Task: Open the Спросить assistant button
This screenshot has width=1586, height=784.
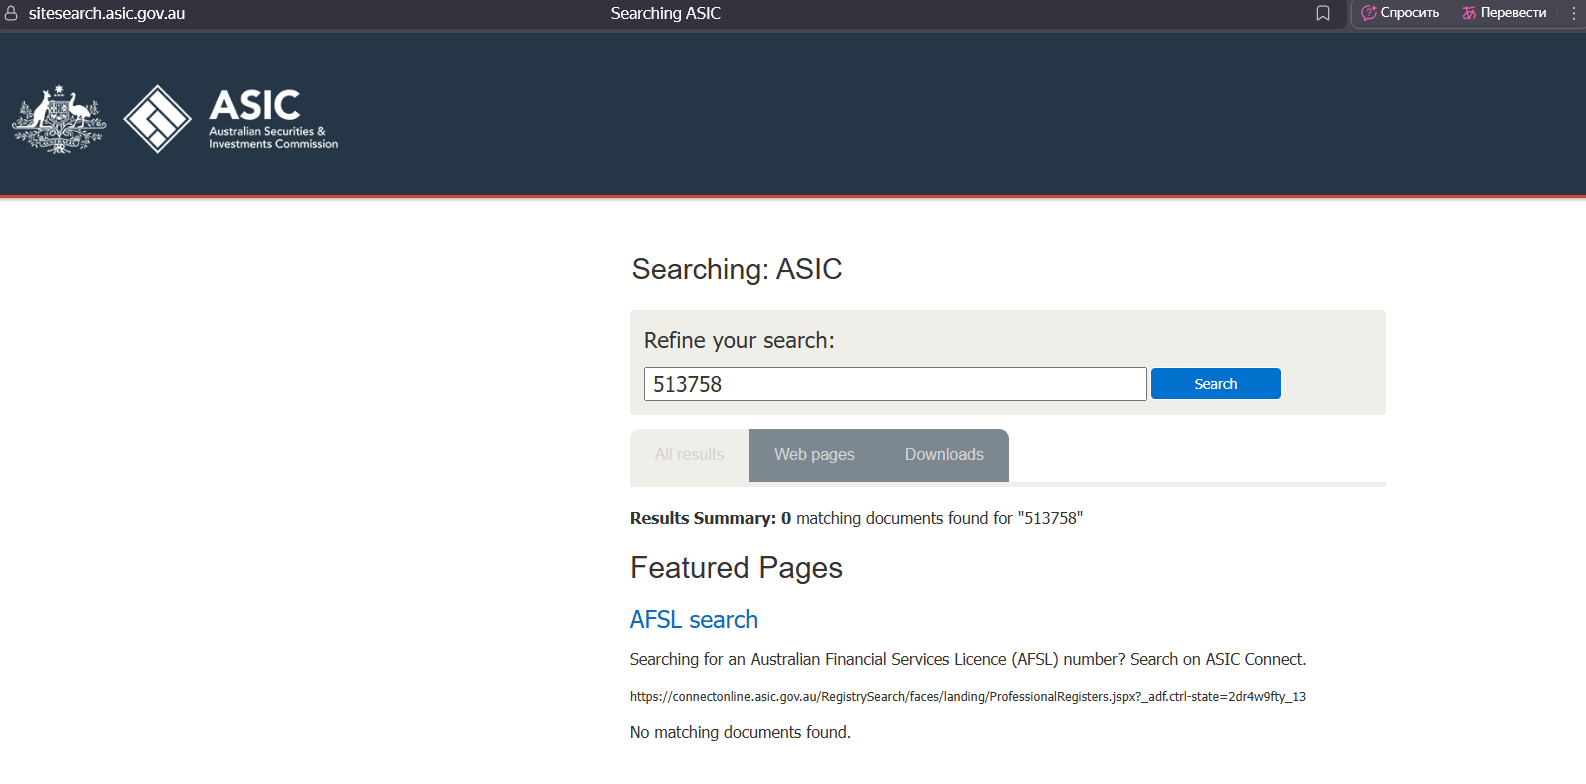Action: (x=1400, y=13)
